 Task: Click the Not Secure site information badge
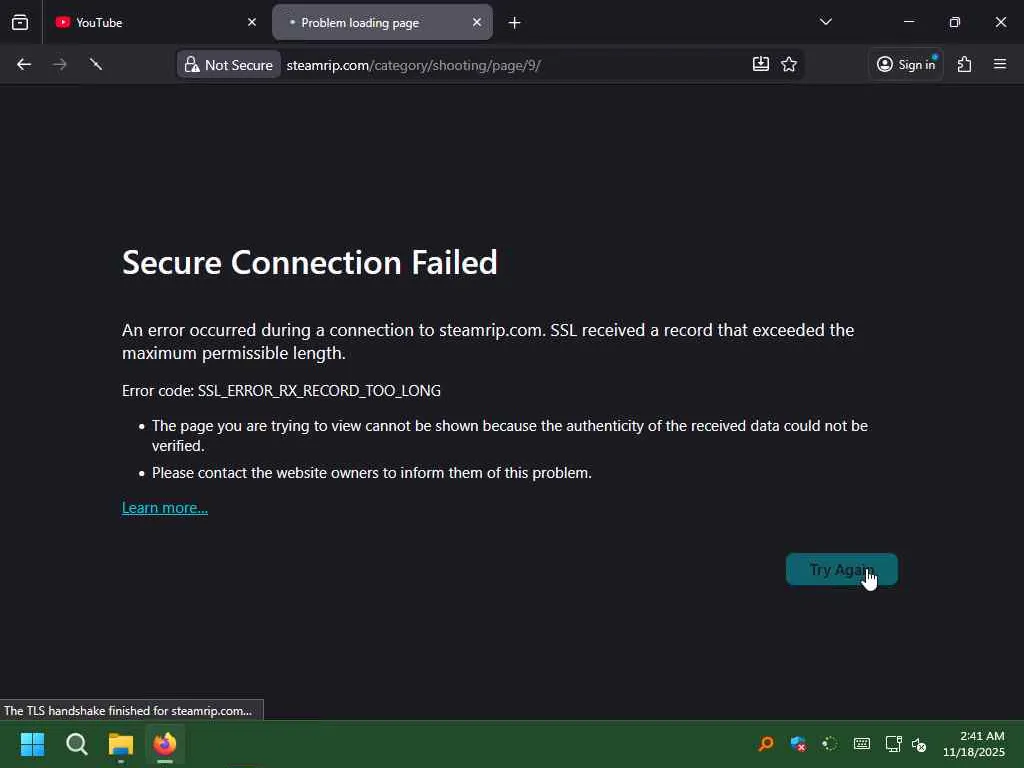tap(229, 65)
